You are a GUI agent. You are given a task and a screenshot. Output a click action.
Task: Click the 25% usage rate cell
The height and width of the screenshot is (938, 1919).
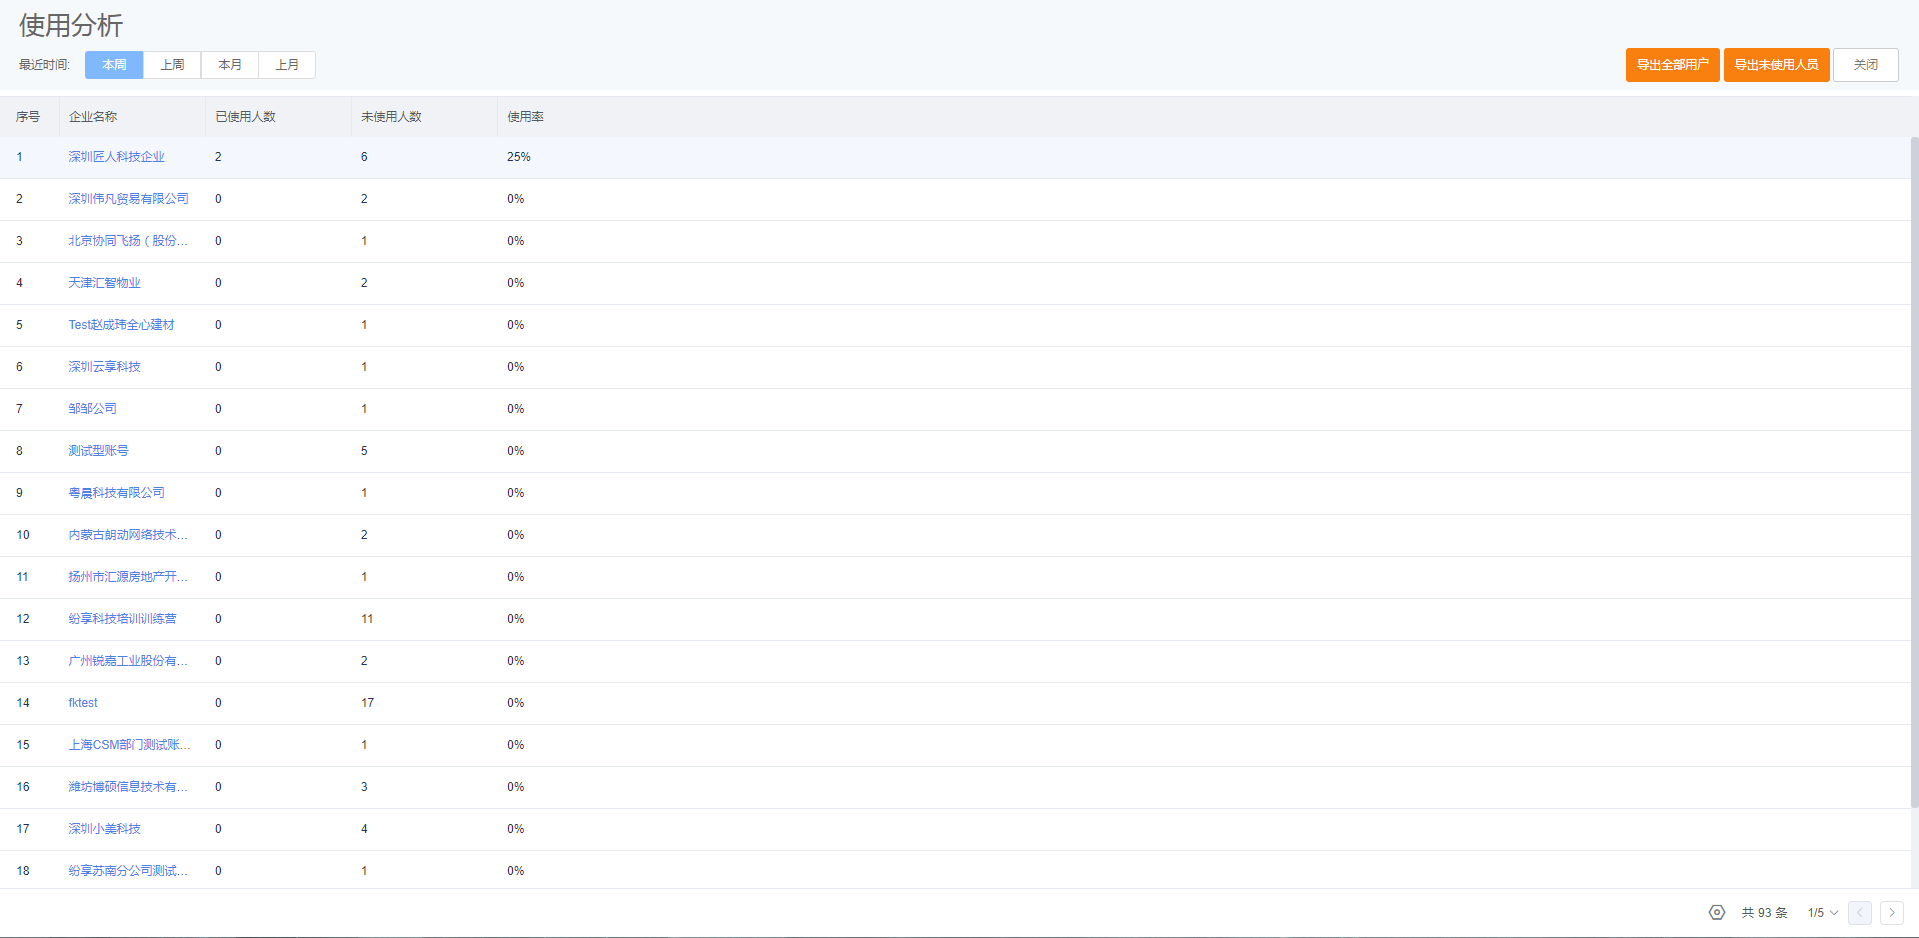pos(518,157)
